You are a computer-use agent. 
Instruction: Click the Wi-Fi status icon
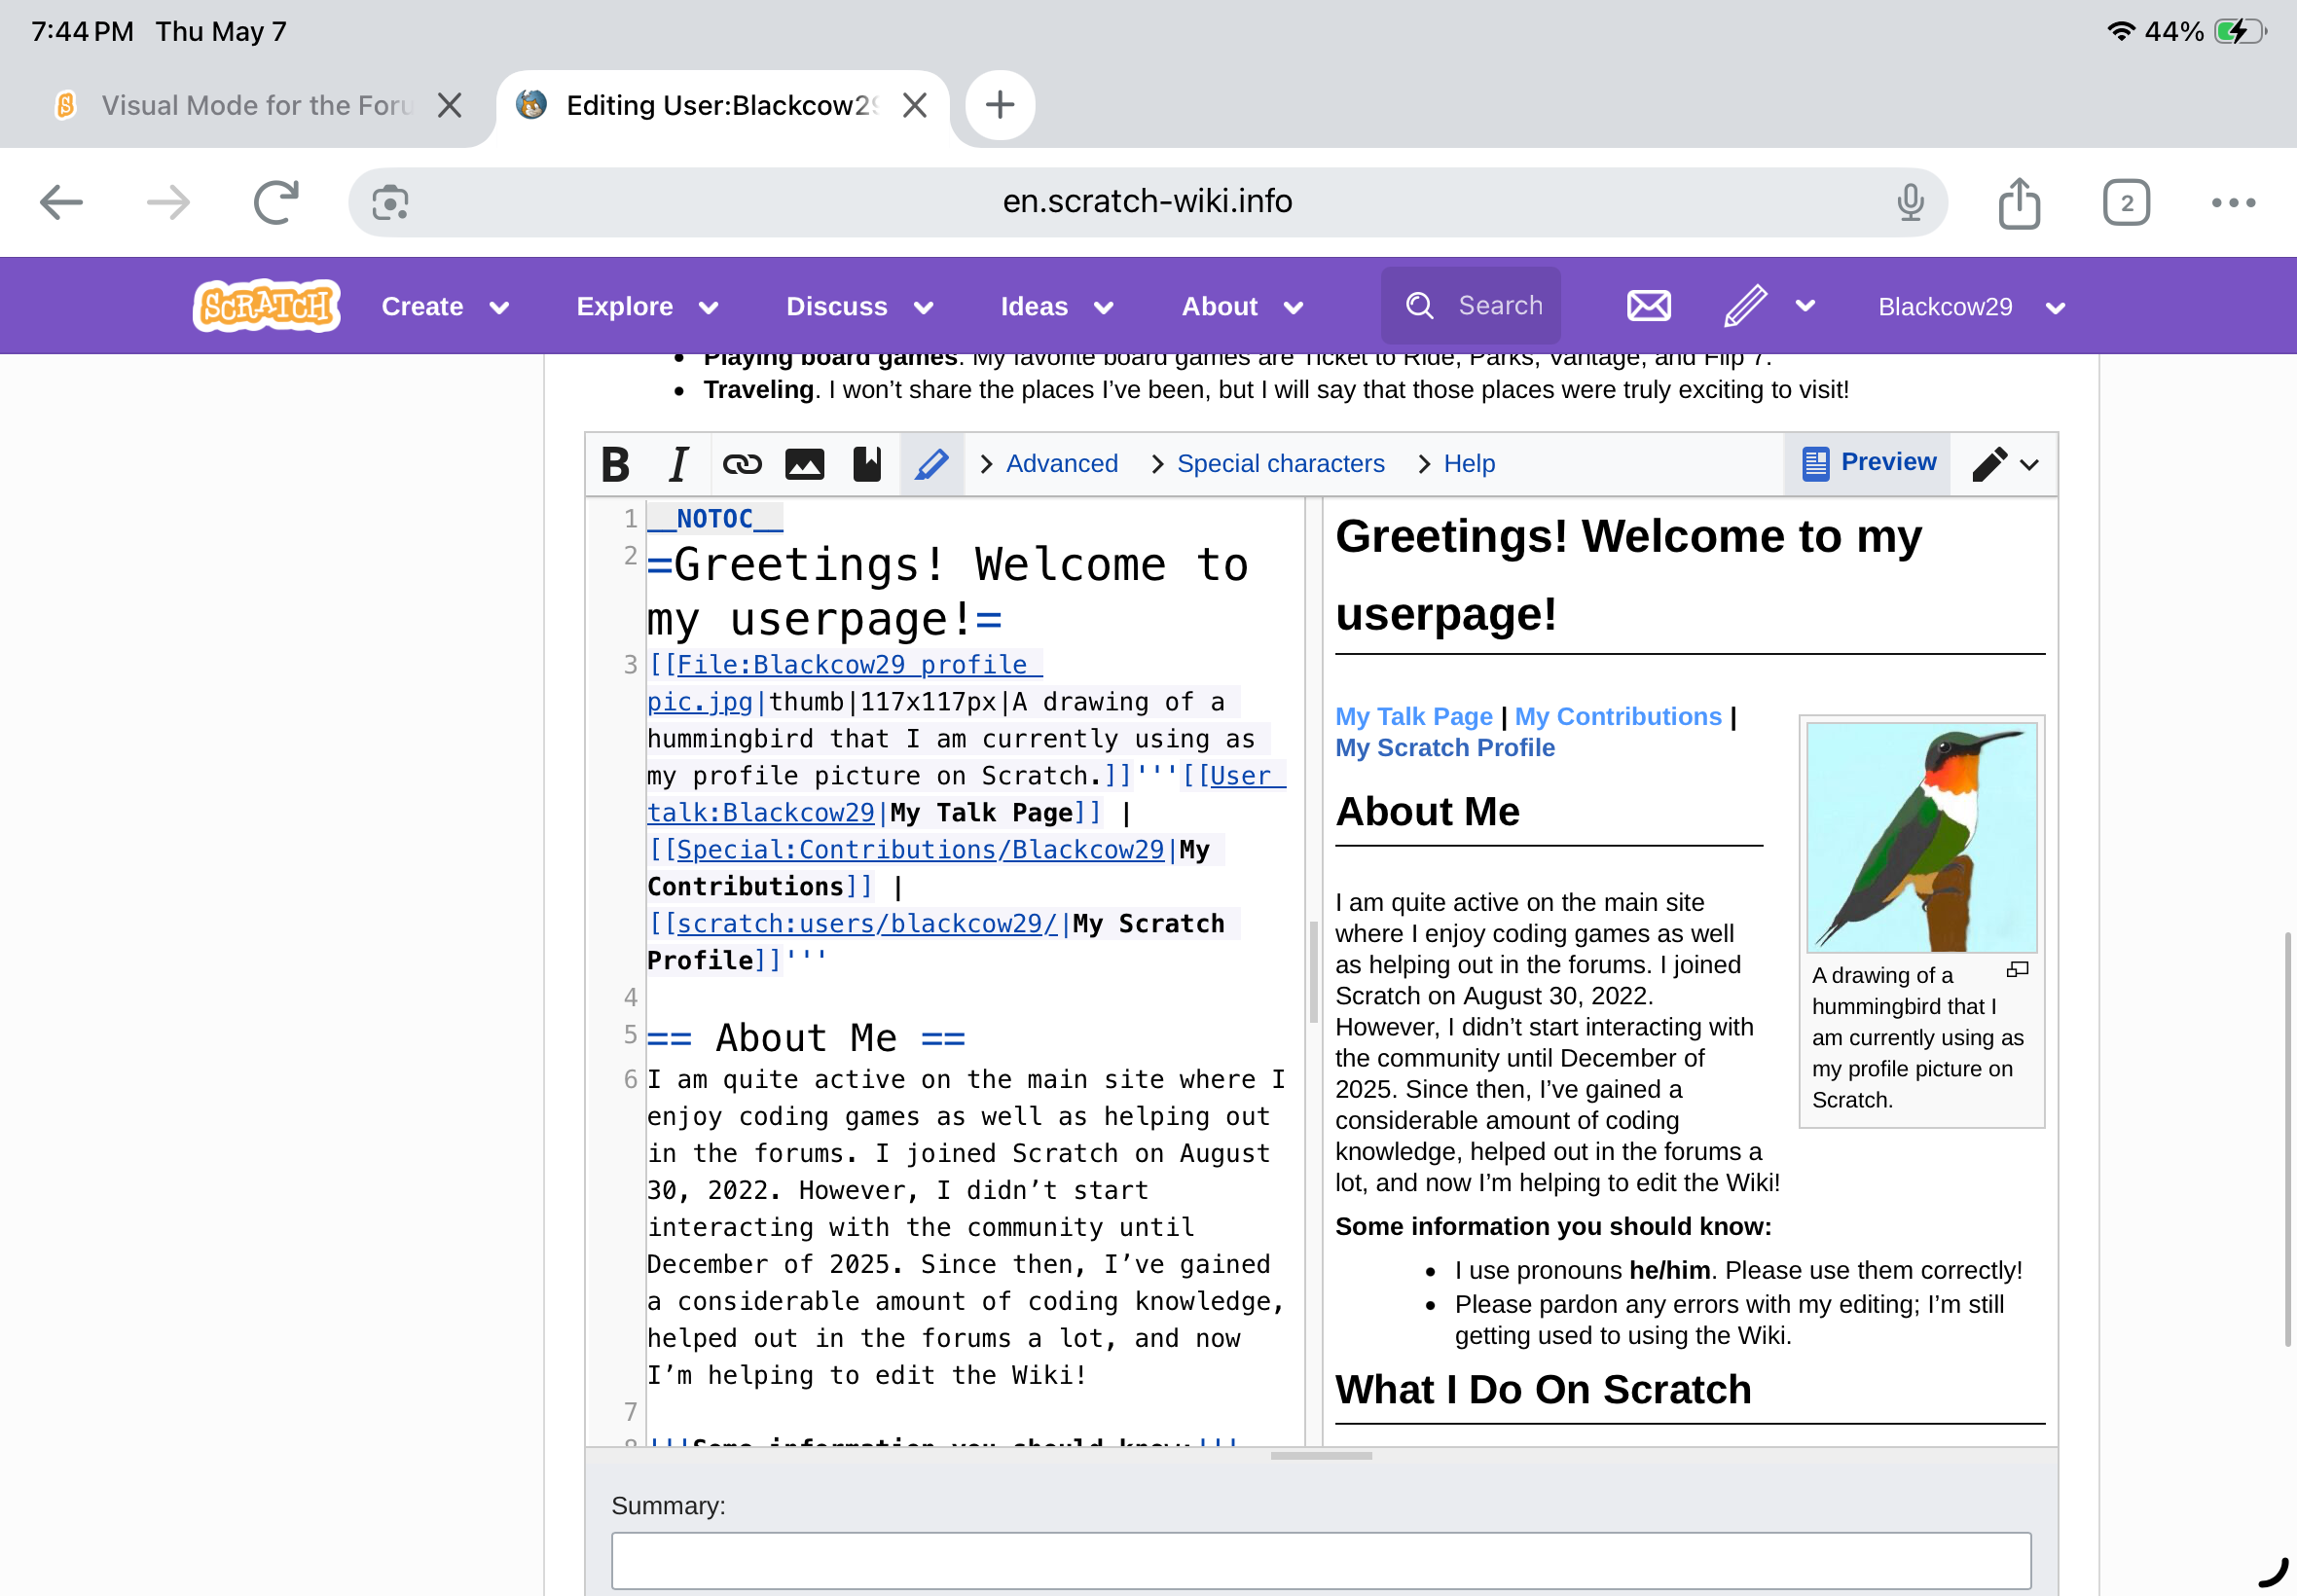tap(2121, 31)
